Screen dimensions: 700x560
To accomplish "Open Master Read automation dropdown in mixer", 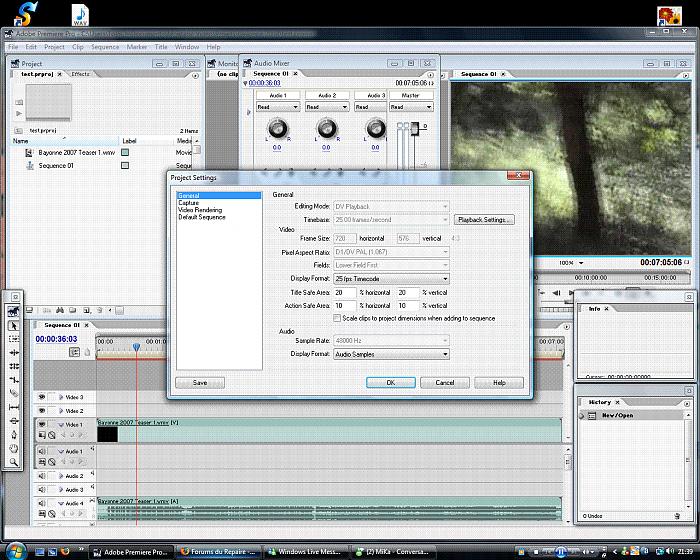I will pyautogui.click(x=411, y=107).
